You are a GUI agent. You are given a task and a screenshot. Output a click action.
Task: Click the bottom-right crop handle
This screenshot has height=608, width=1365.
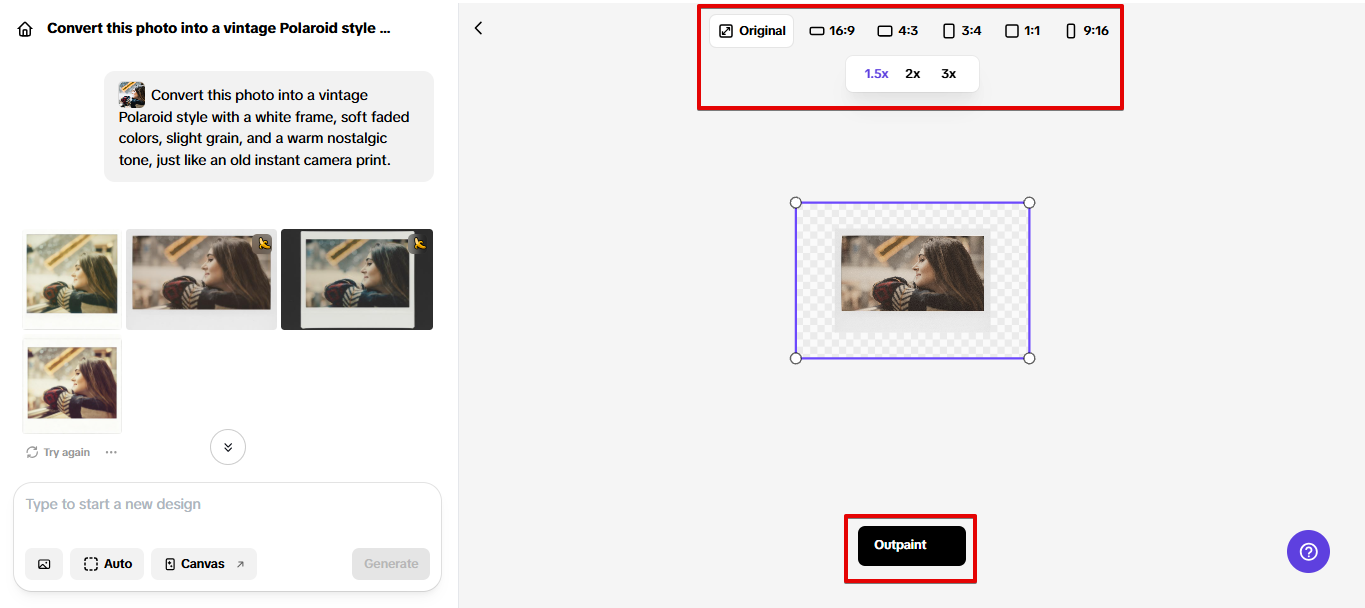click(x=1030, y=358)
